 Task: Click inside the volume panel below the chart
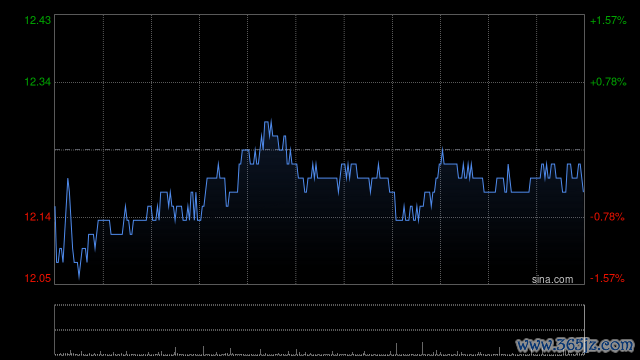tap(320, 330)
